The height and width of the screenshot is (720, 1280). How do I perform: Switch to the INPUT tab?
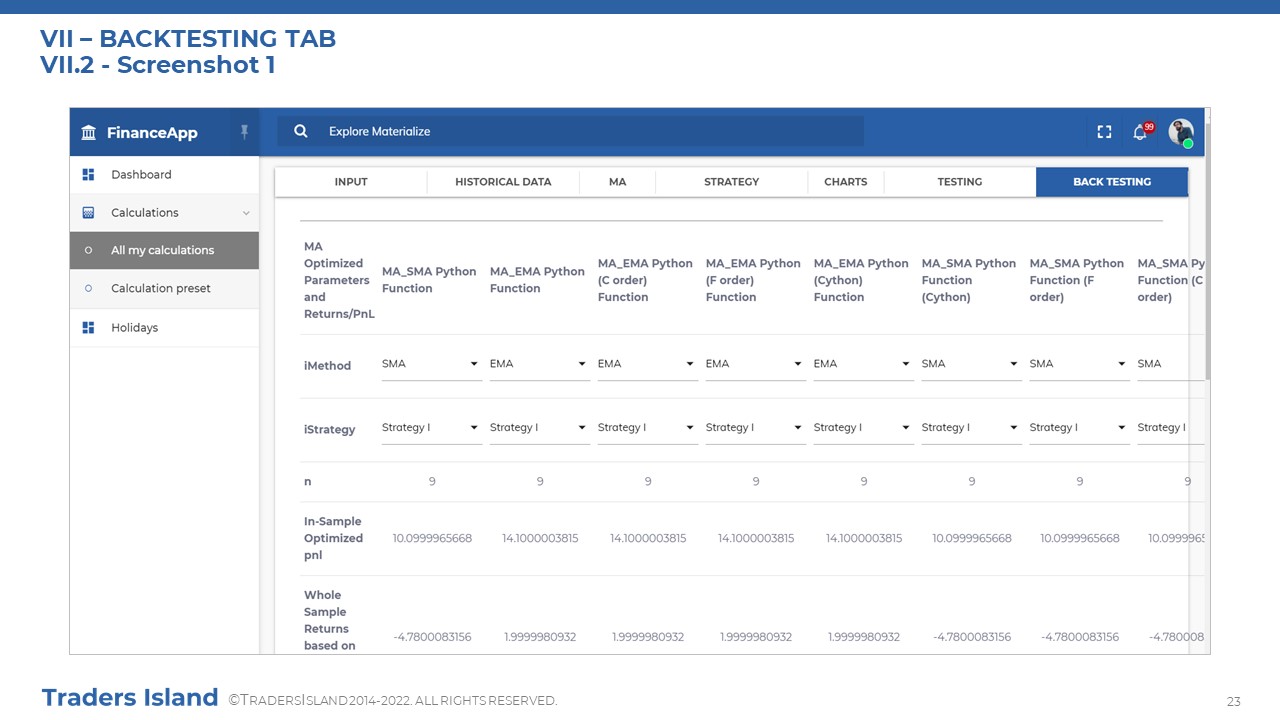coord(351,182)
